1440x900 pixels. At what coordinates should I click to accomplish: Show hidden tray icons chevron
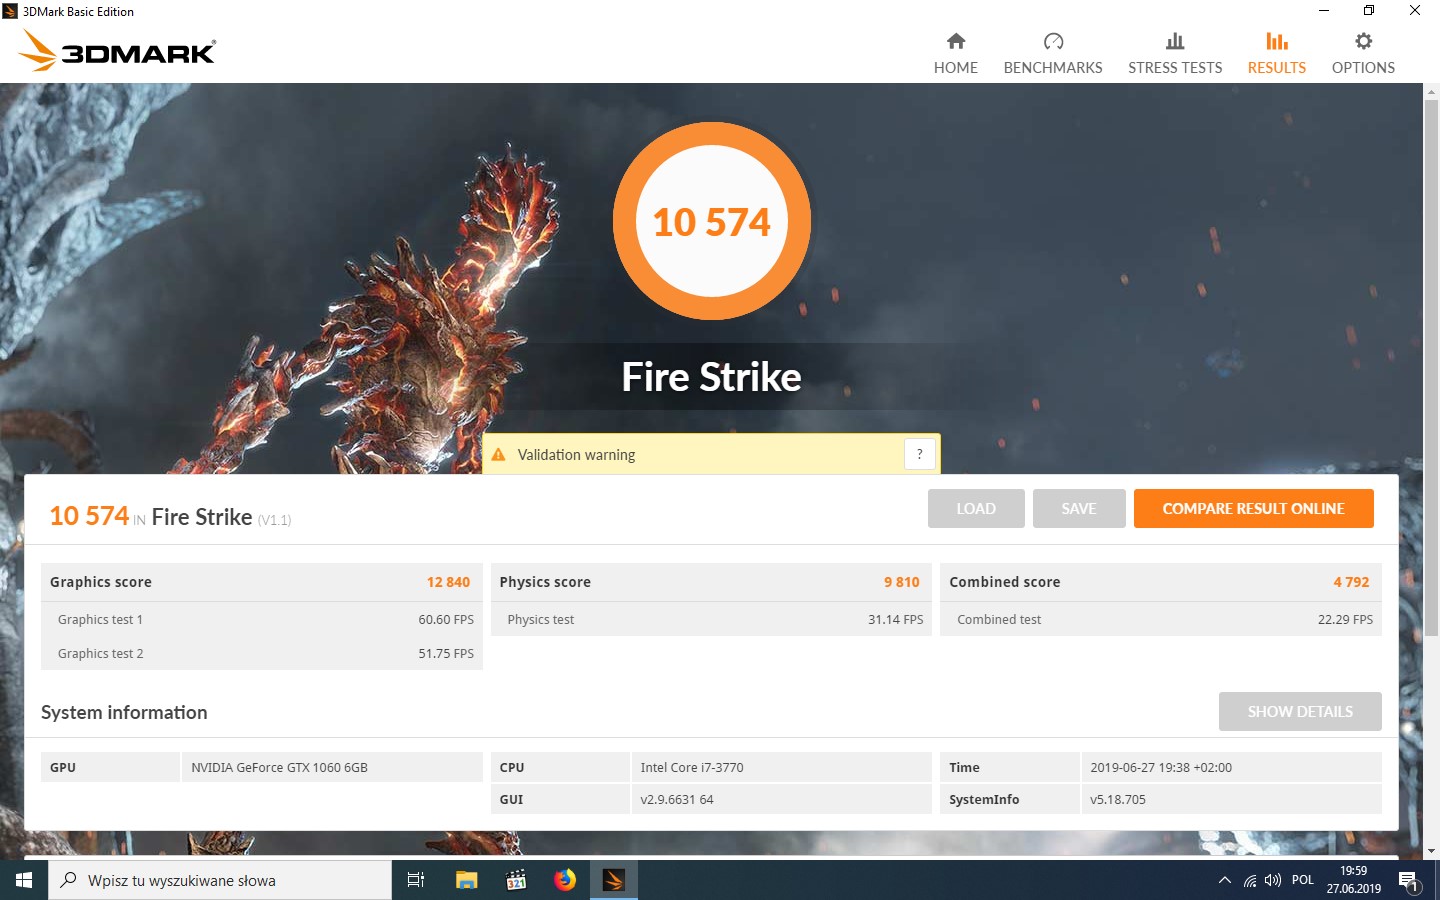click(x=1225, y=880)
